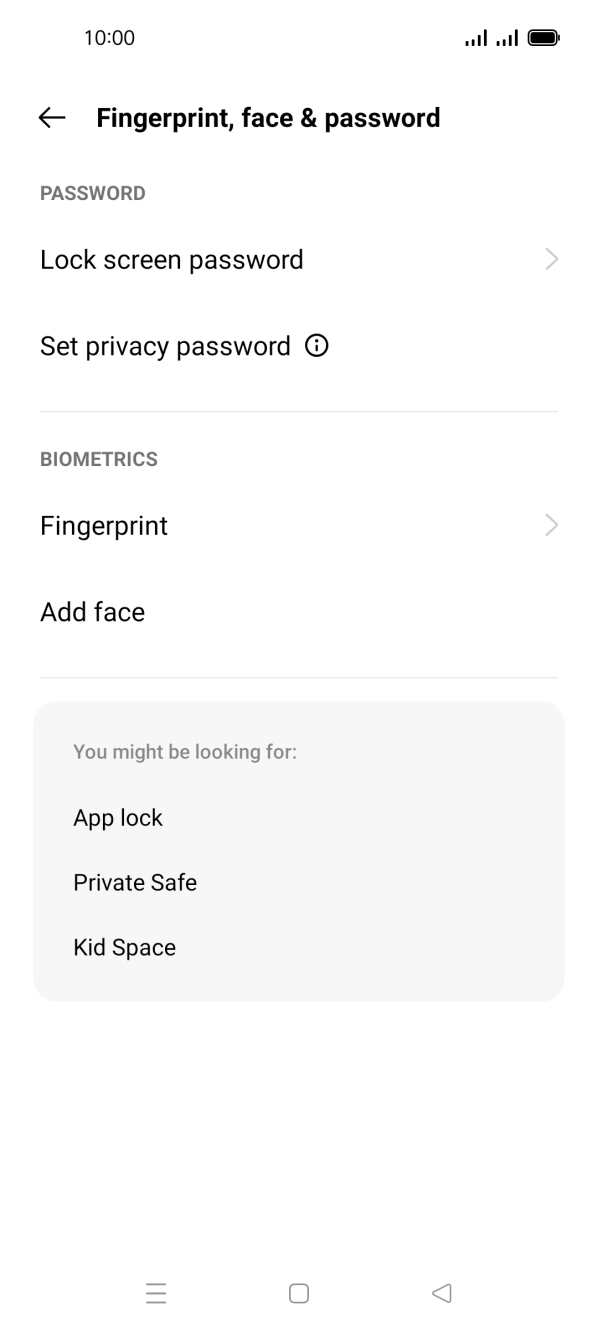598x1330 pixels.
Task: Tap the recent apps button in navigation bar
Action: pyautogui.click(x=156, y=1293)
